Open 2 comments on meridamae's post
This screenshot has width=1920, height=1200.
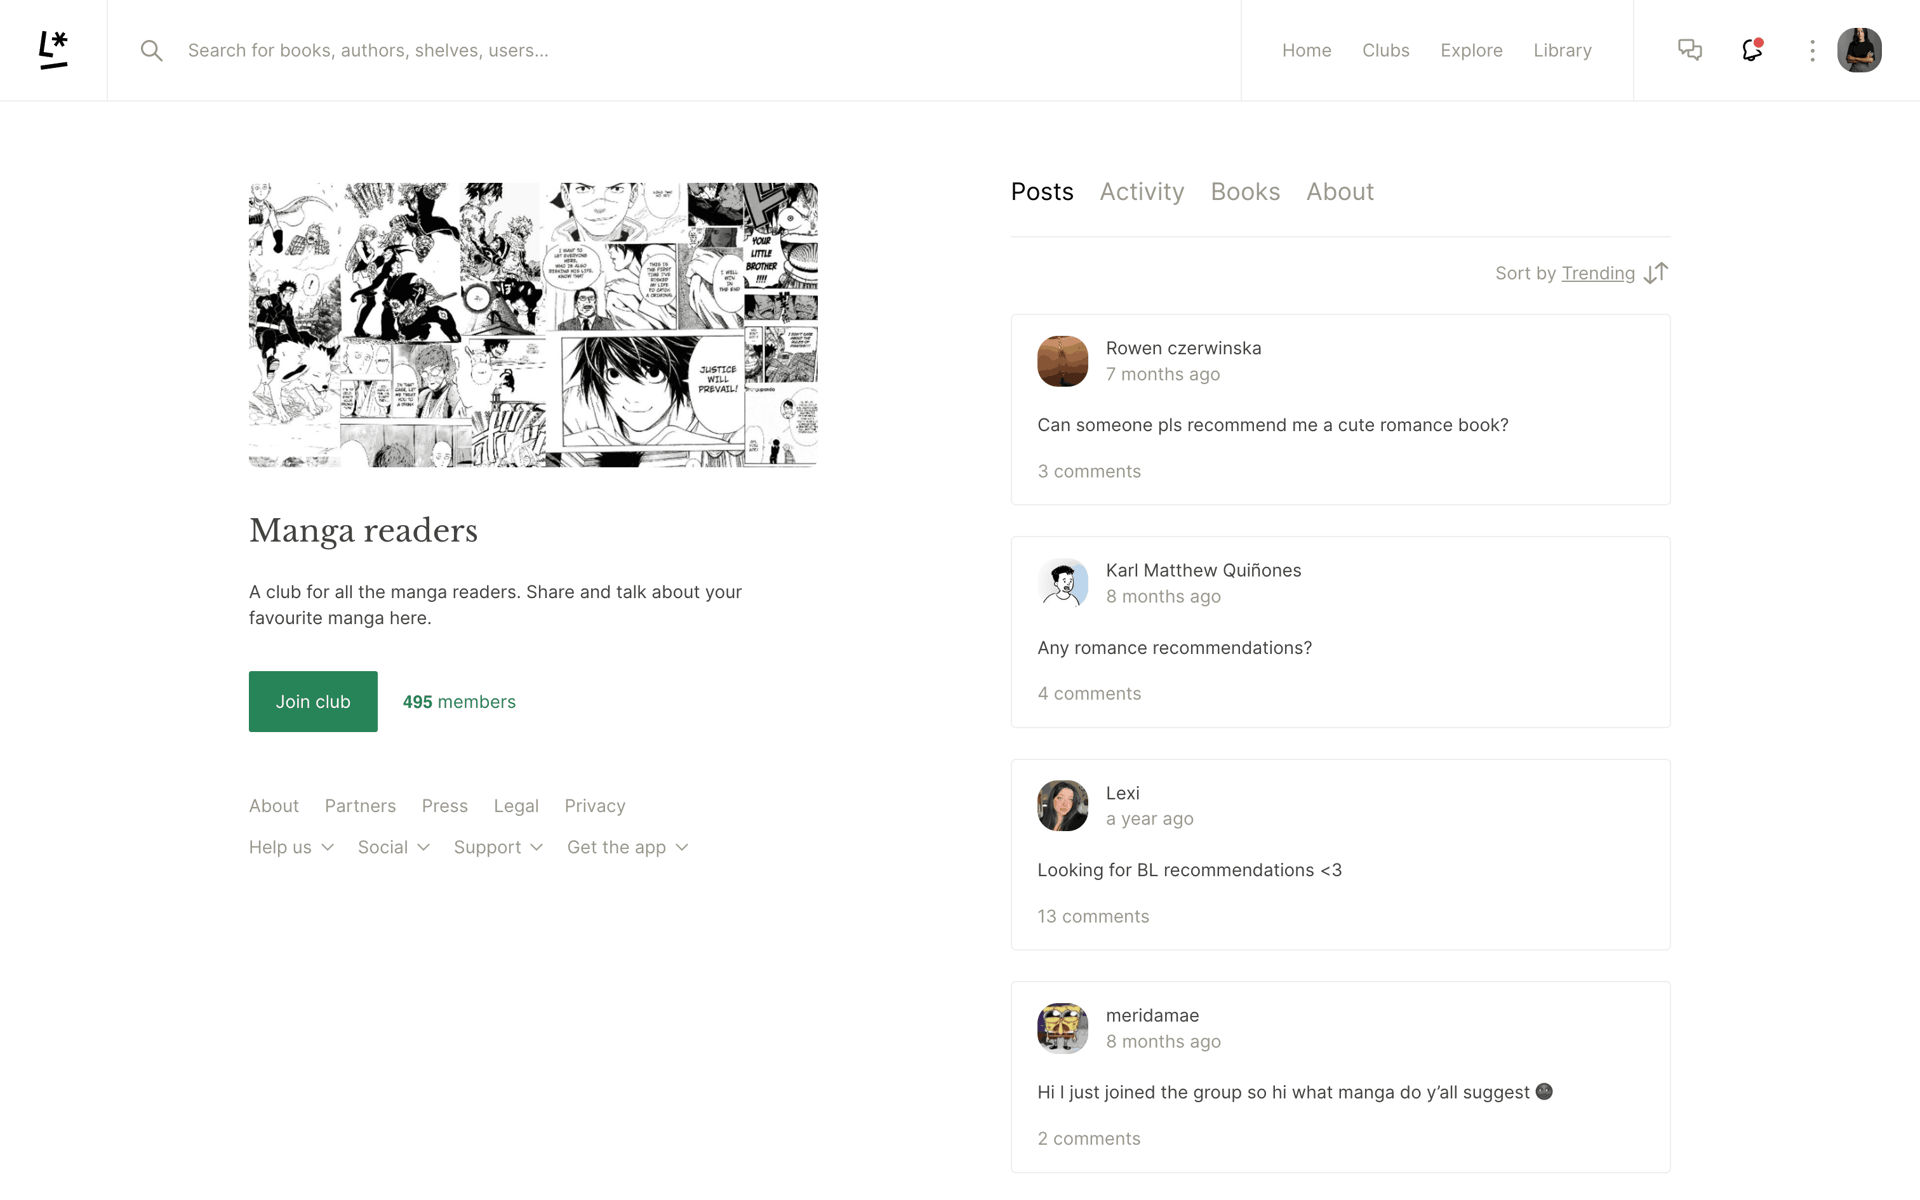click(1089, 1138)
